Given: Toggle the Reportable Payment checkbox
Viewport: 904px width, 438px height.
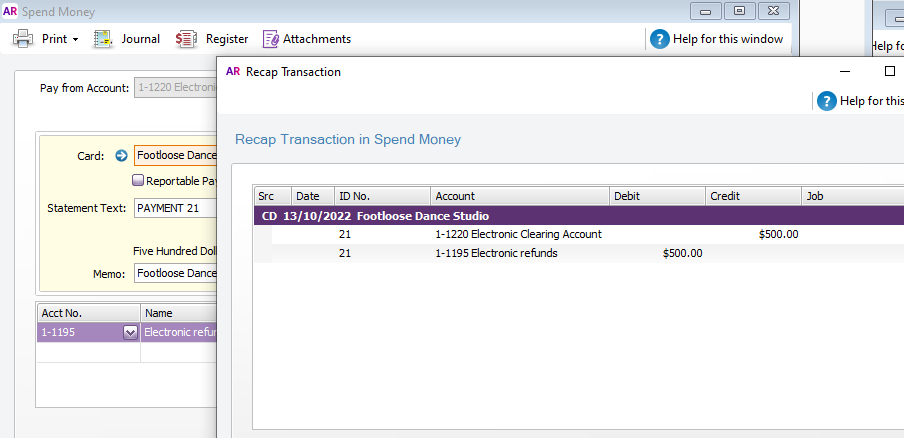Looking at the screenshot, I should [x=139, y=181].
